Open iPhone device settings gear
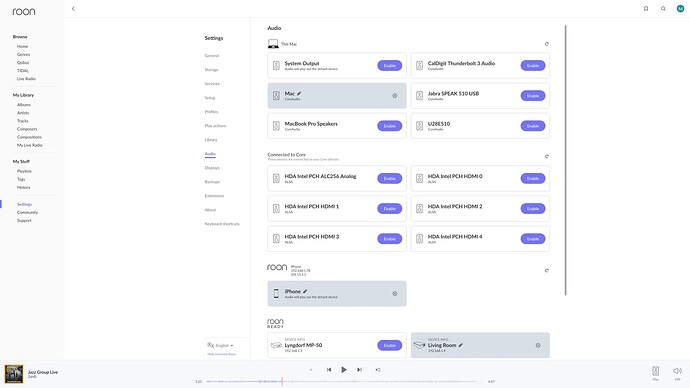690x388 pixels. point(395,293)
